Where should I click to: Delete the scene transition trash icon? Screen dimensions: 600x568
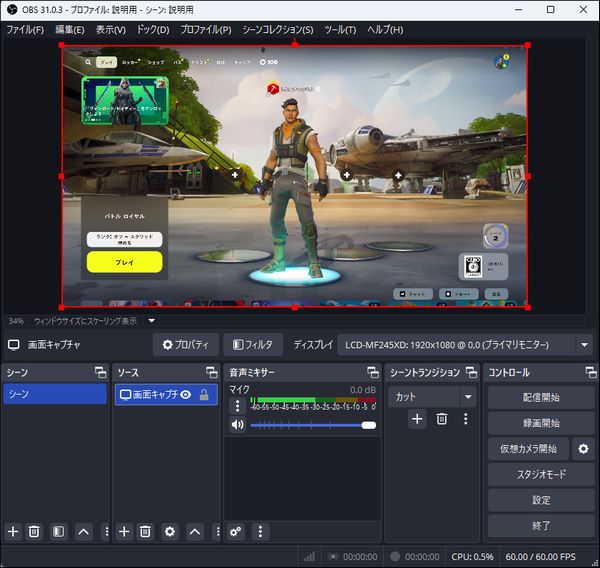tap(442, 419)
